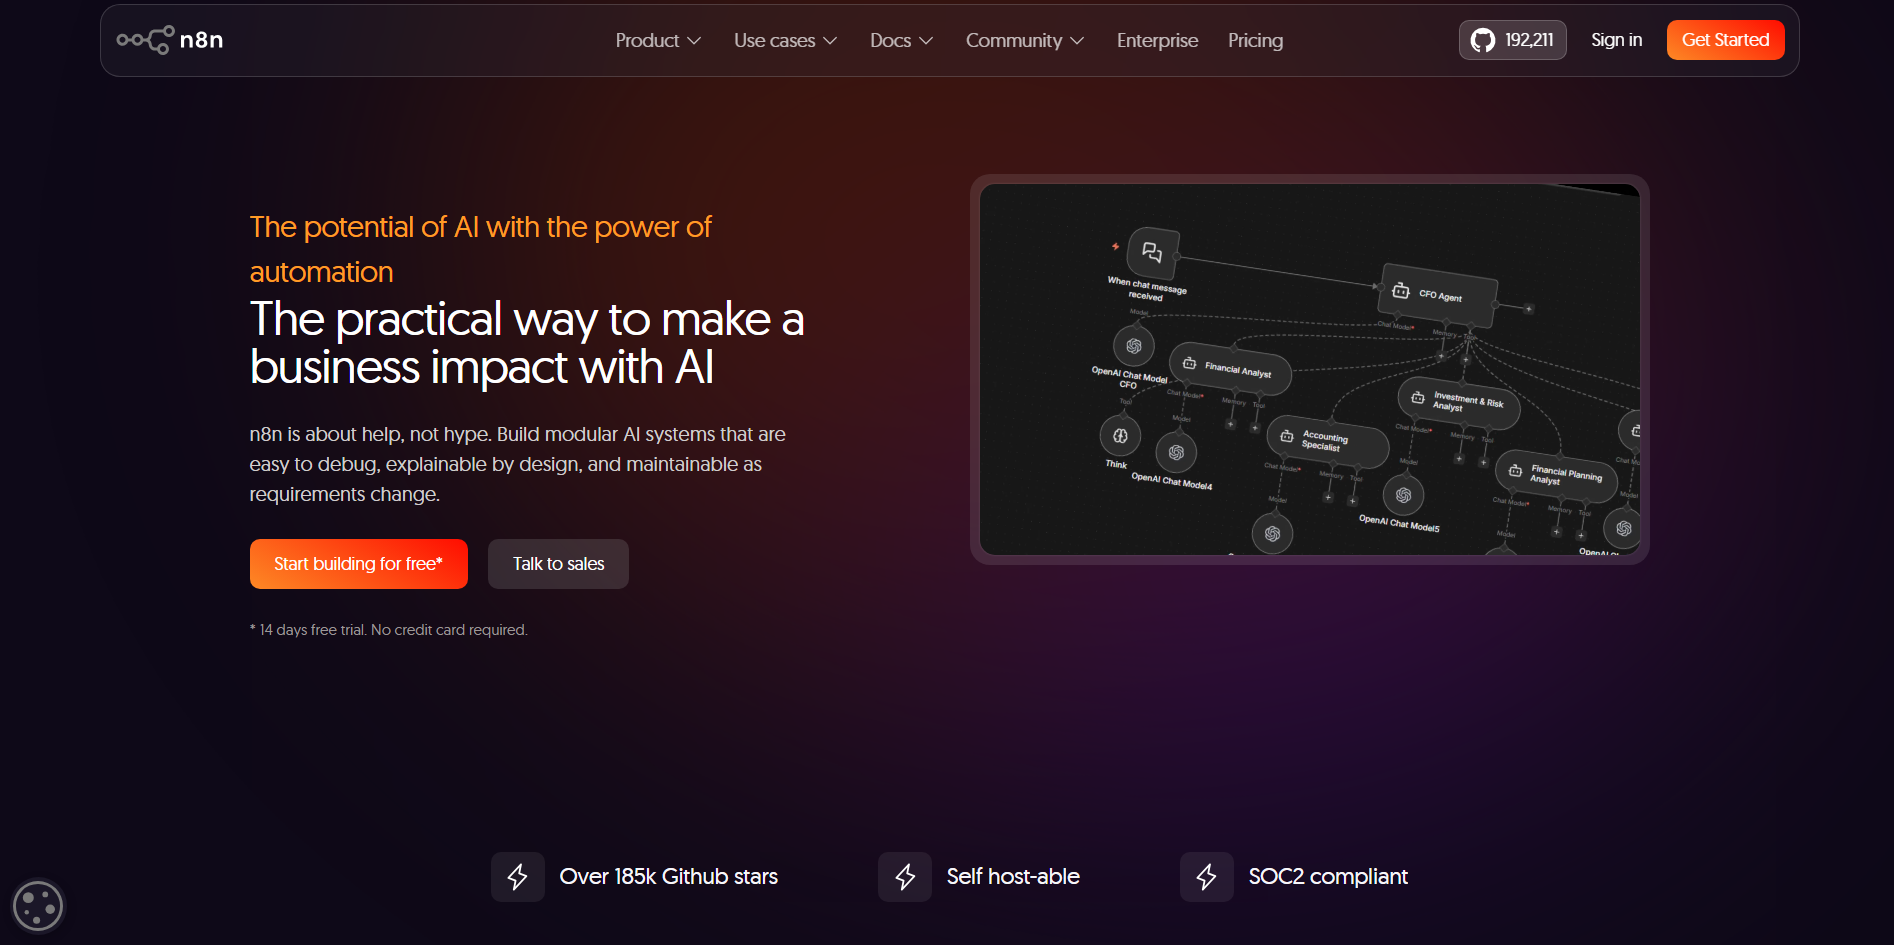Open the Community dropdown menu
This screenshot has width=1894, height=945.
click(x=1024, y=40)
